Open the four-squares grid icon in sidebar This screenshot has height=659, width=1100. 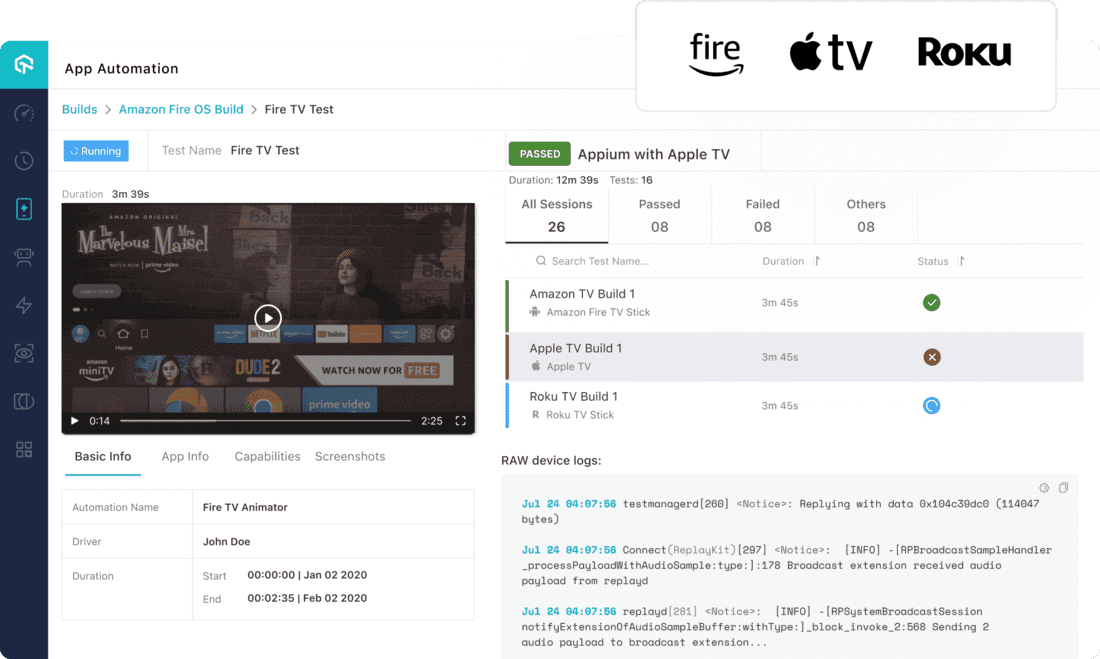click(x=24, y=449)
